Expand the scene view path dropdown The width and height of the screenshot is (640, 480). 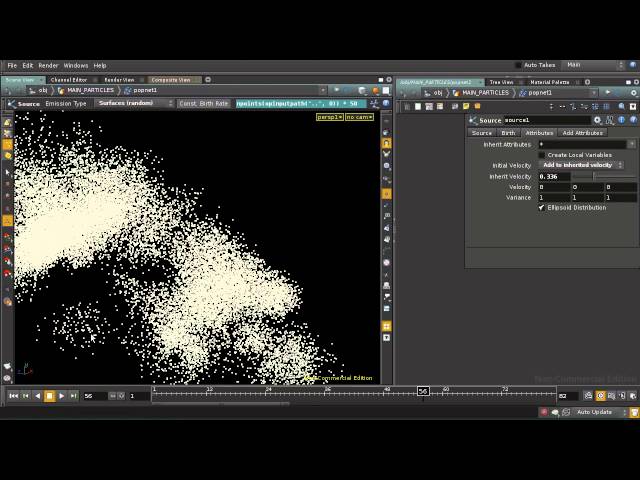pos(323,90)
